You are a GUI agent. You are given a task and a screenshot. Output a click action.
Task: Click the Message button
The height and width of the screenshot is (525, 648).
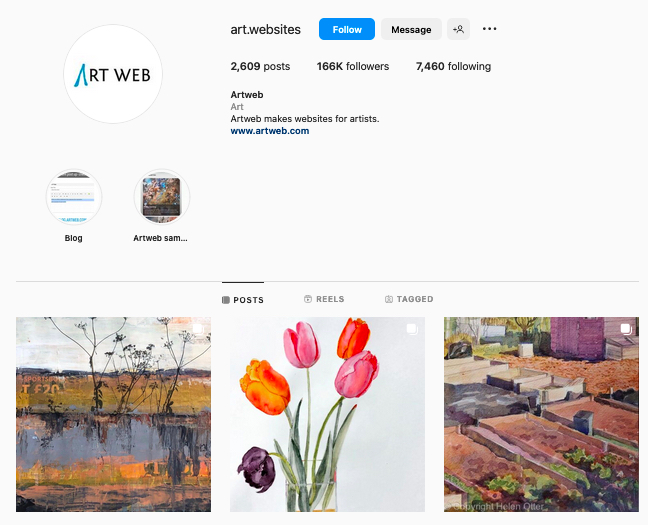[x=411, y=29]
